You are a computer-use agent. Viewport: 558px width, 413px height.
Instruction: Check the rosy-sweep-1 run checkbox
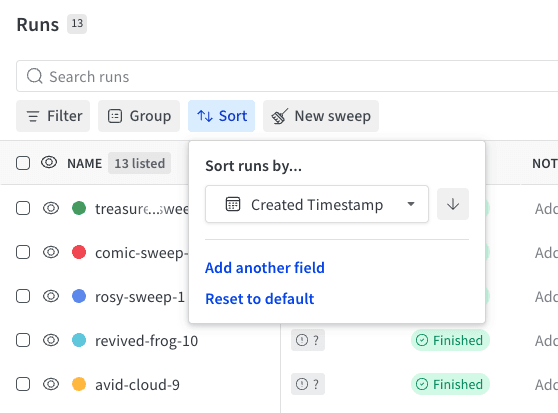click(x=23, y=296)
